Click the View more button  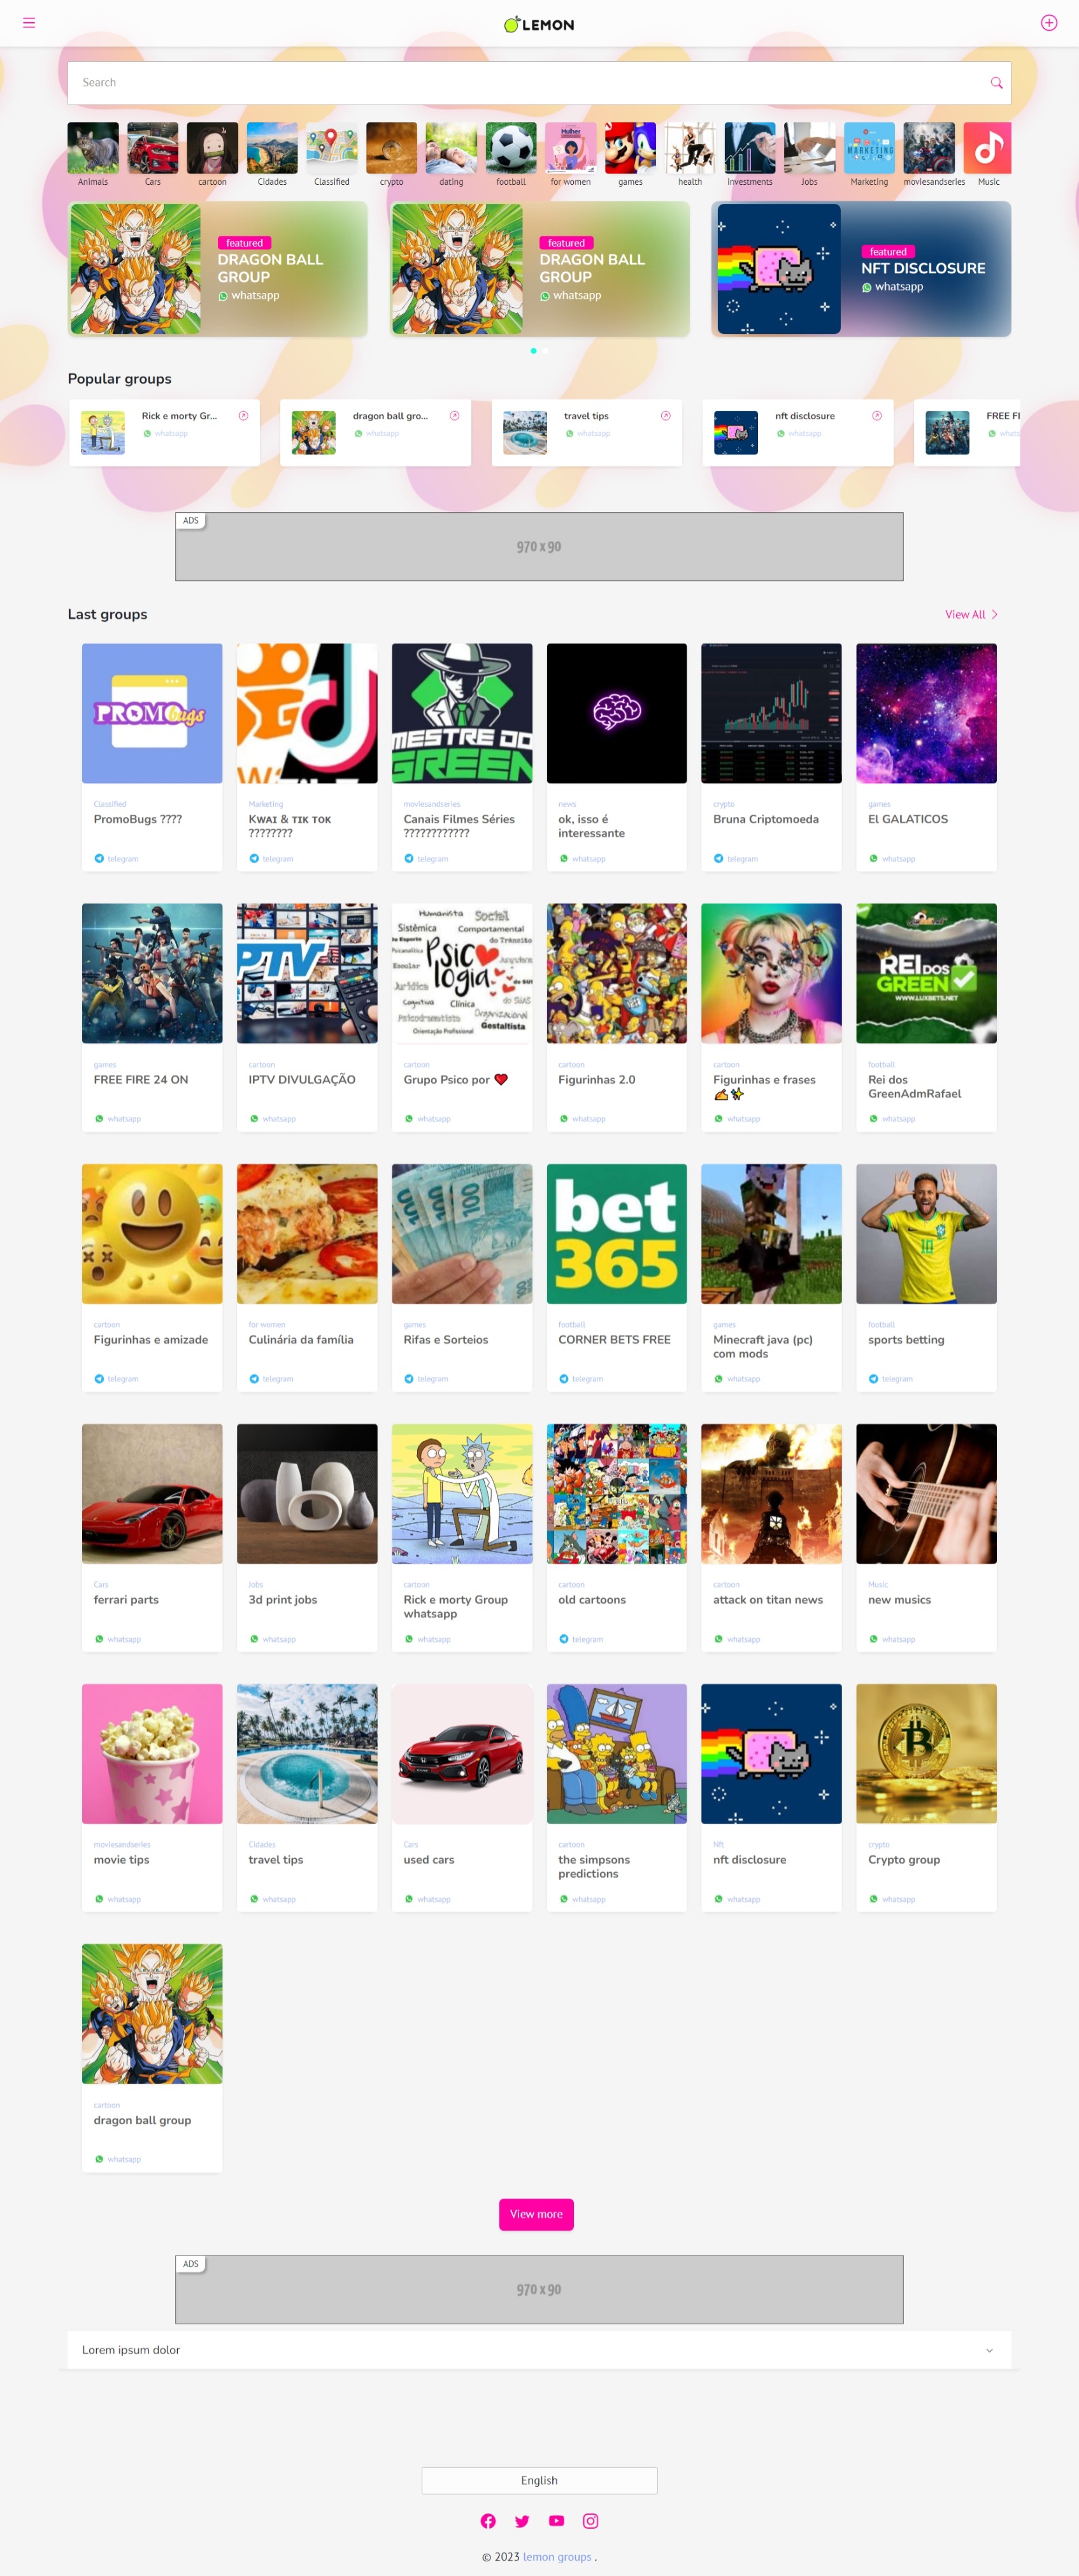536,2214
